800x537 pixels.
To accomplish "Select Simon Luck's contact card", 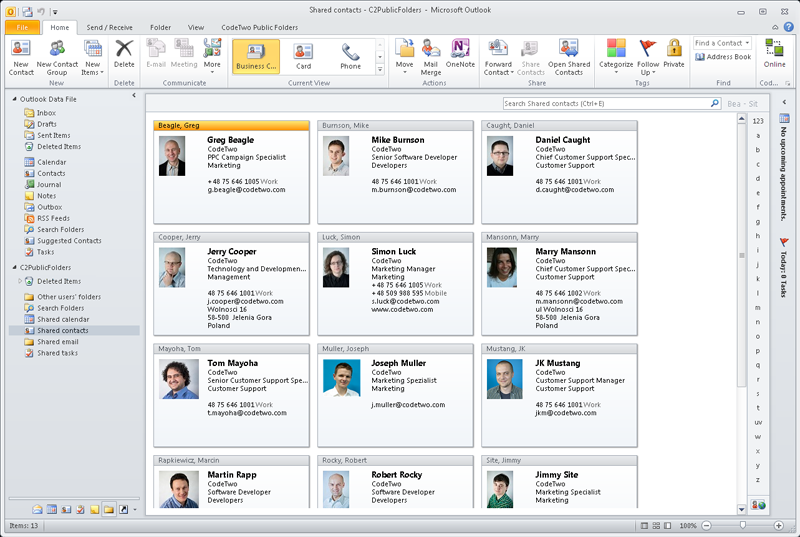I will (x=395, y=284).
